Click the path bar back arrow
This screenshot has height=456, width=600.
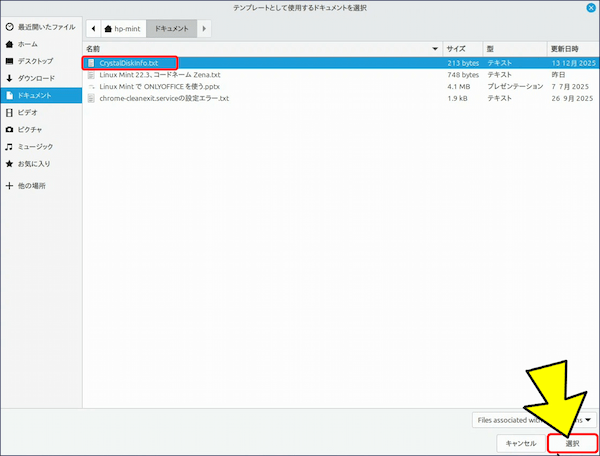tap(93, 28)
